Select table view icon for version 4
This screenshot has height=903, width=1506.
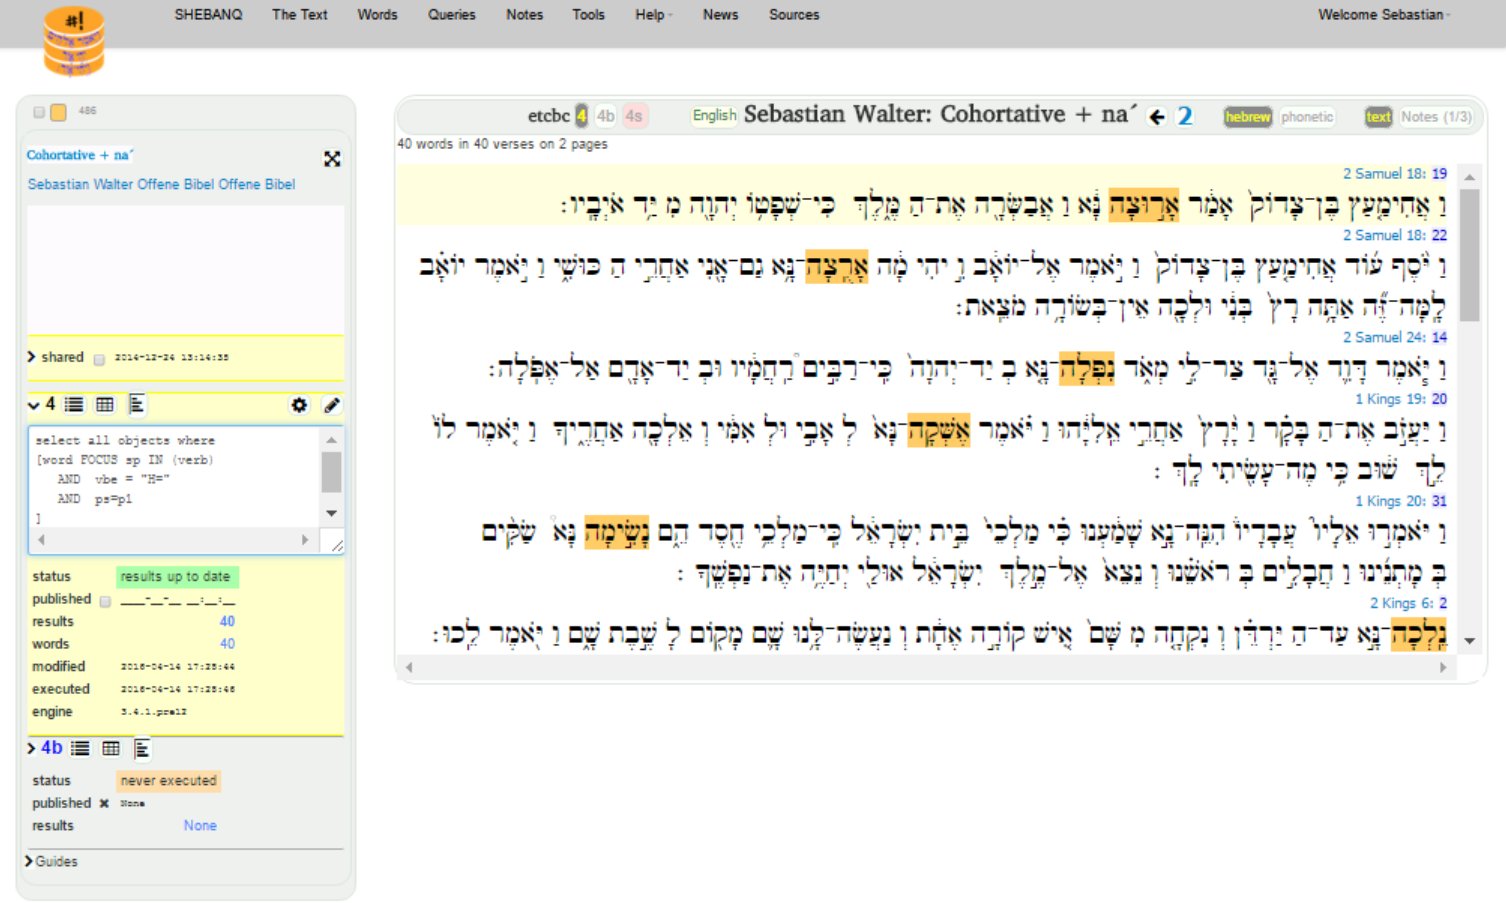click(x=105, y=405)
